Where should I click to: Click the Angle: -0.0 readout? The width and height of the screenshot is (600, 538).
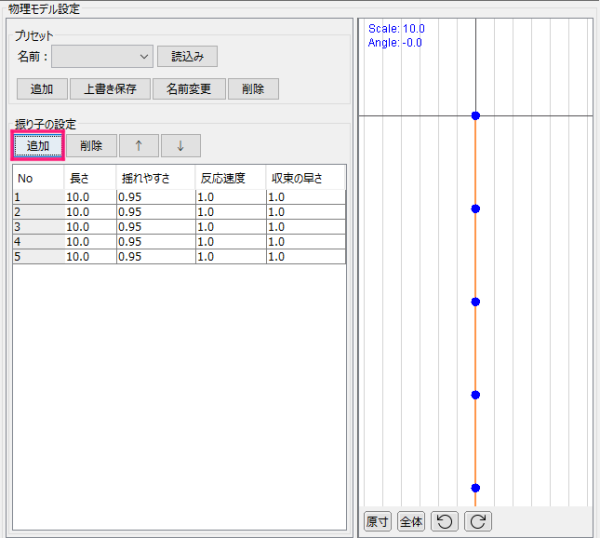395,42
